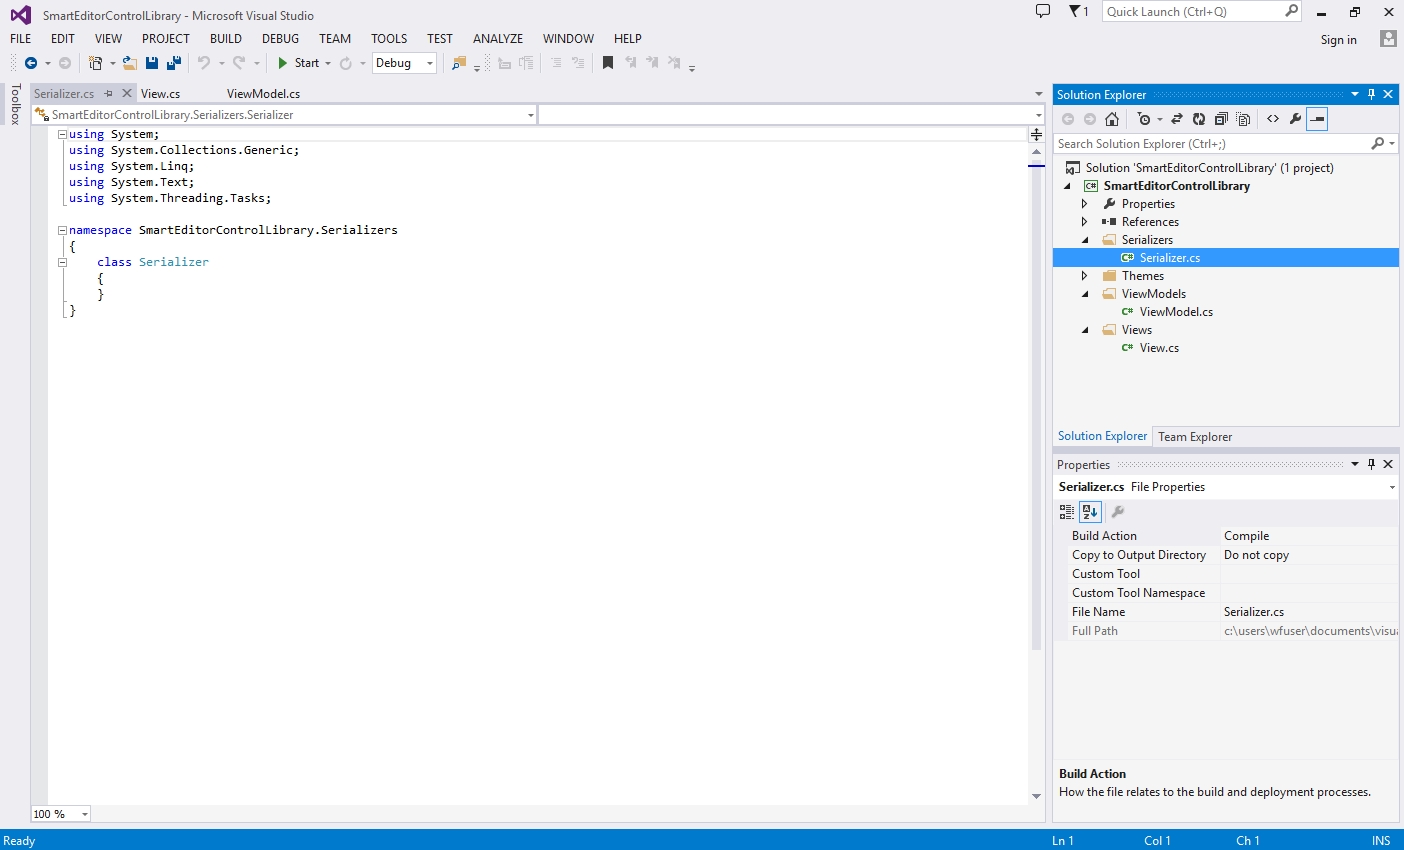Click the View Code icon in Solution Explorer
The image size is (1404, 850).
[1273, 119]
